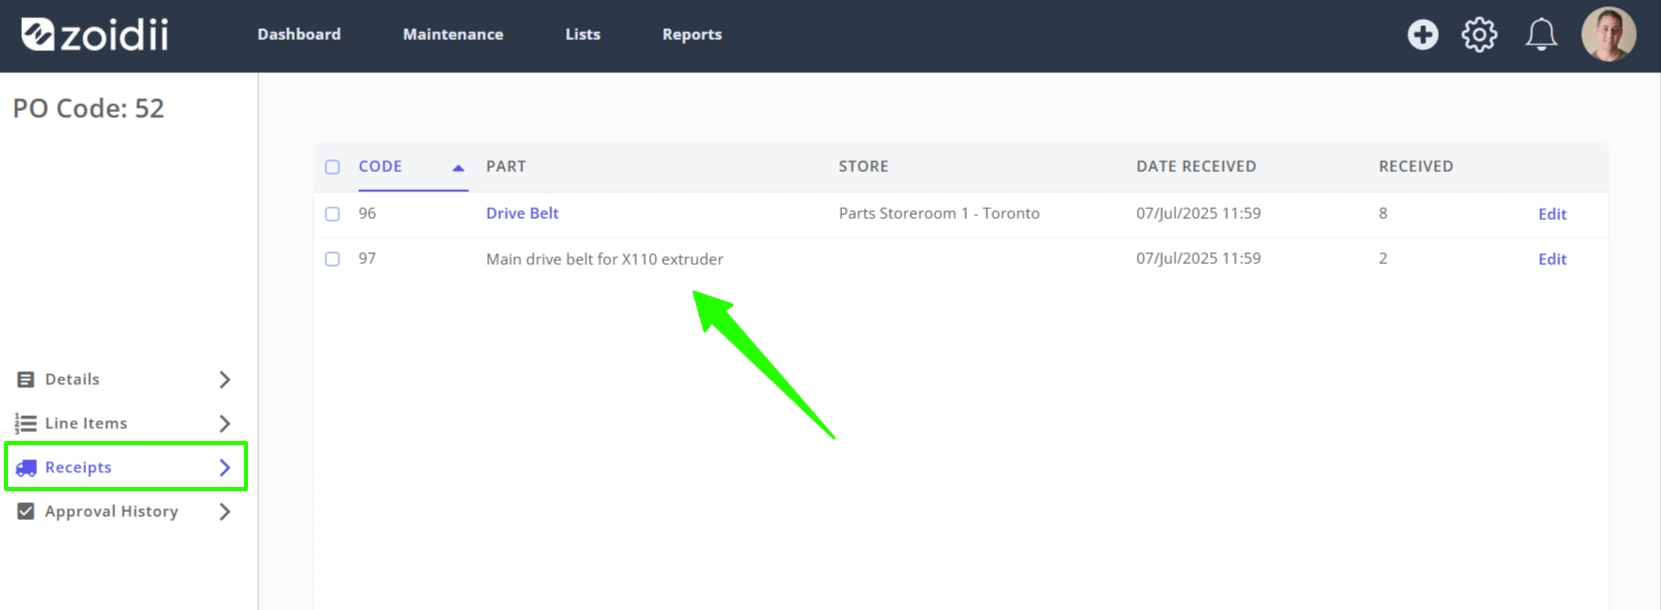Click the Line Items list icon
Image resolution: width=1661 pixels, height=610 pixels.
click(x=26, y=423)
